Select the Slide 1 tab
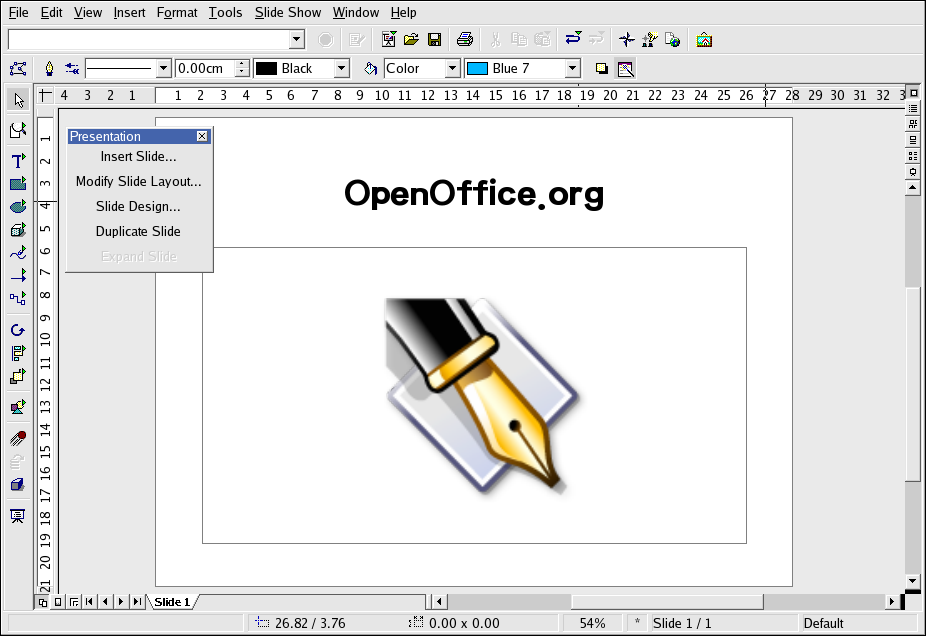 click(x=171, y=601)
